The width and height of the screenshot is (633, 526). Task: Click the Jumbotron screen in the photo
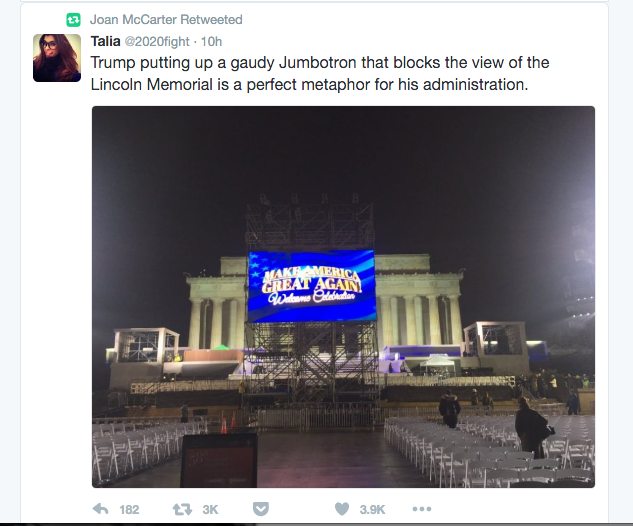311,285
